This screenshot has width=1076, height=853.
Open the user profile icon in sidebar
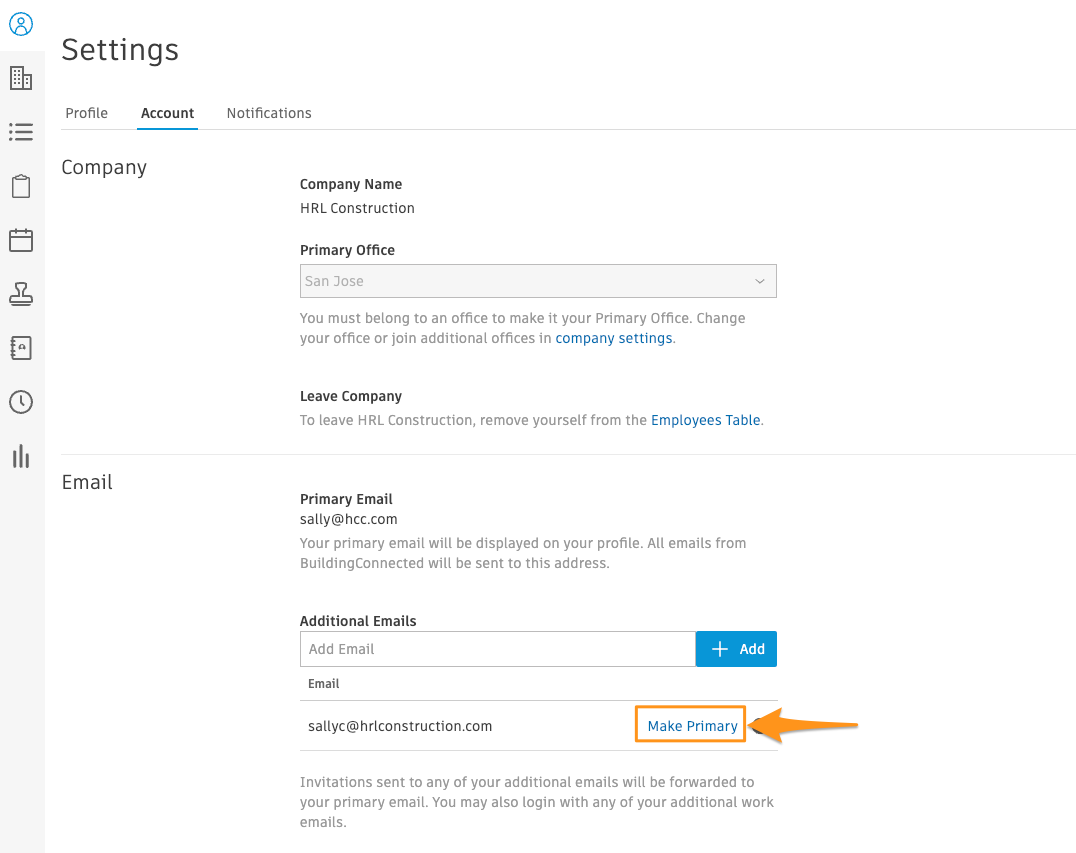click(x=21, y=24)
